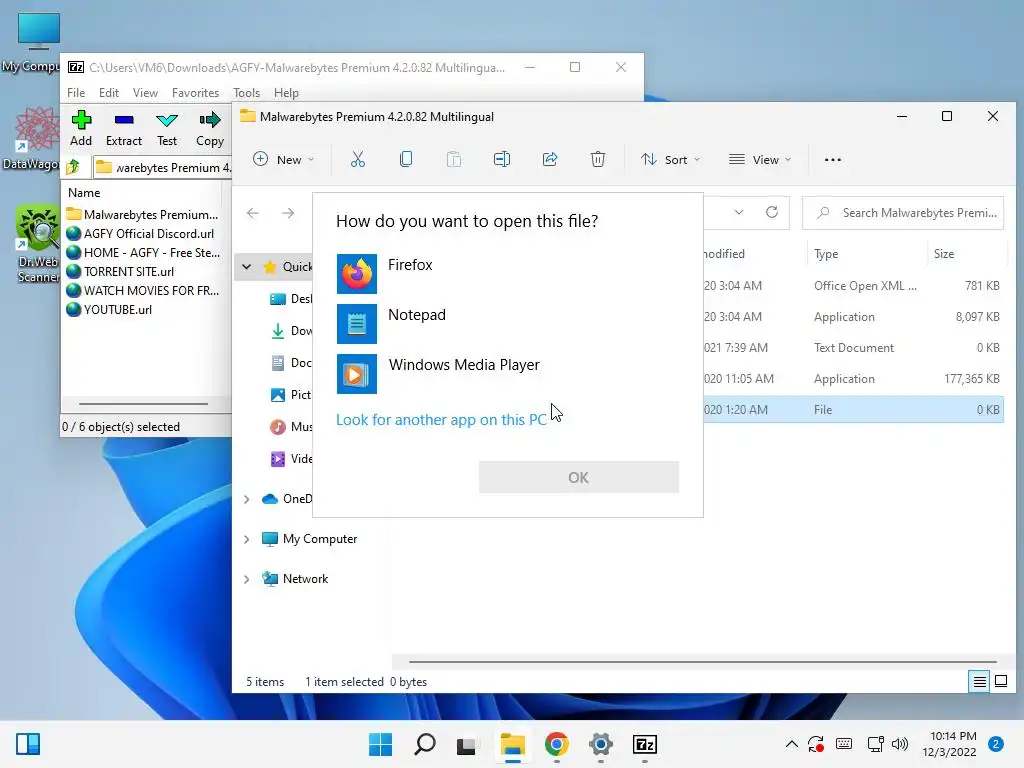1024x768 pixels.
Task: Click the Rename icon in Explorer toolbar
Action: click(502, 159)
